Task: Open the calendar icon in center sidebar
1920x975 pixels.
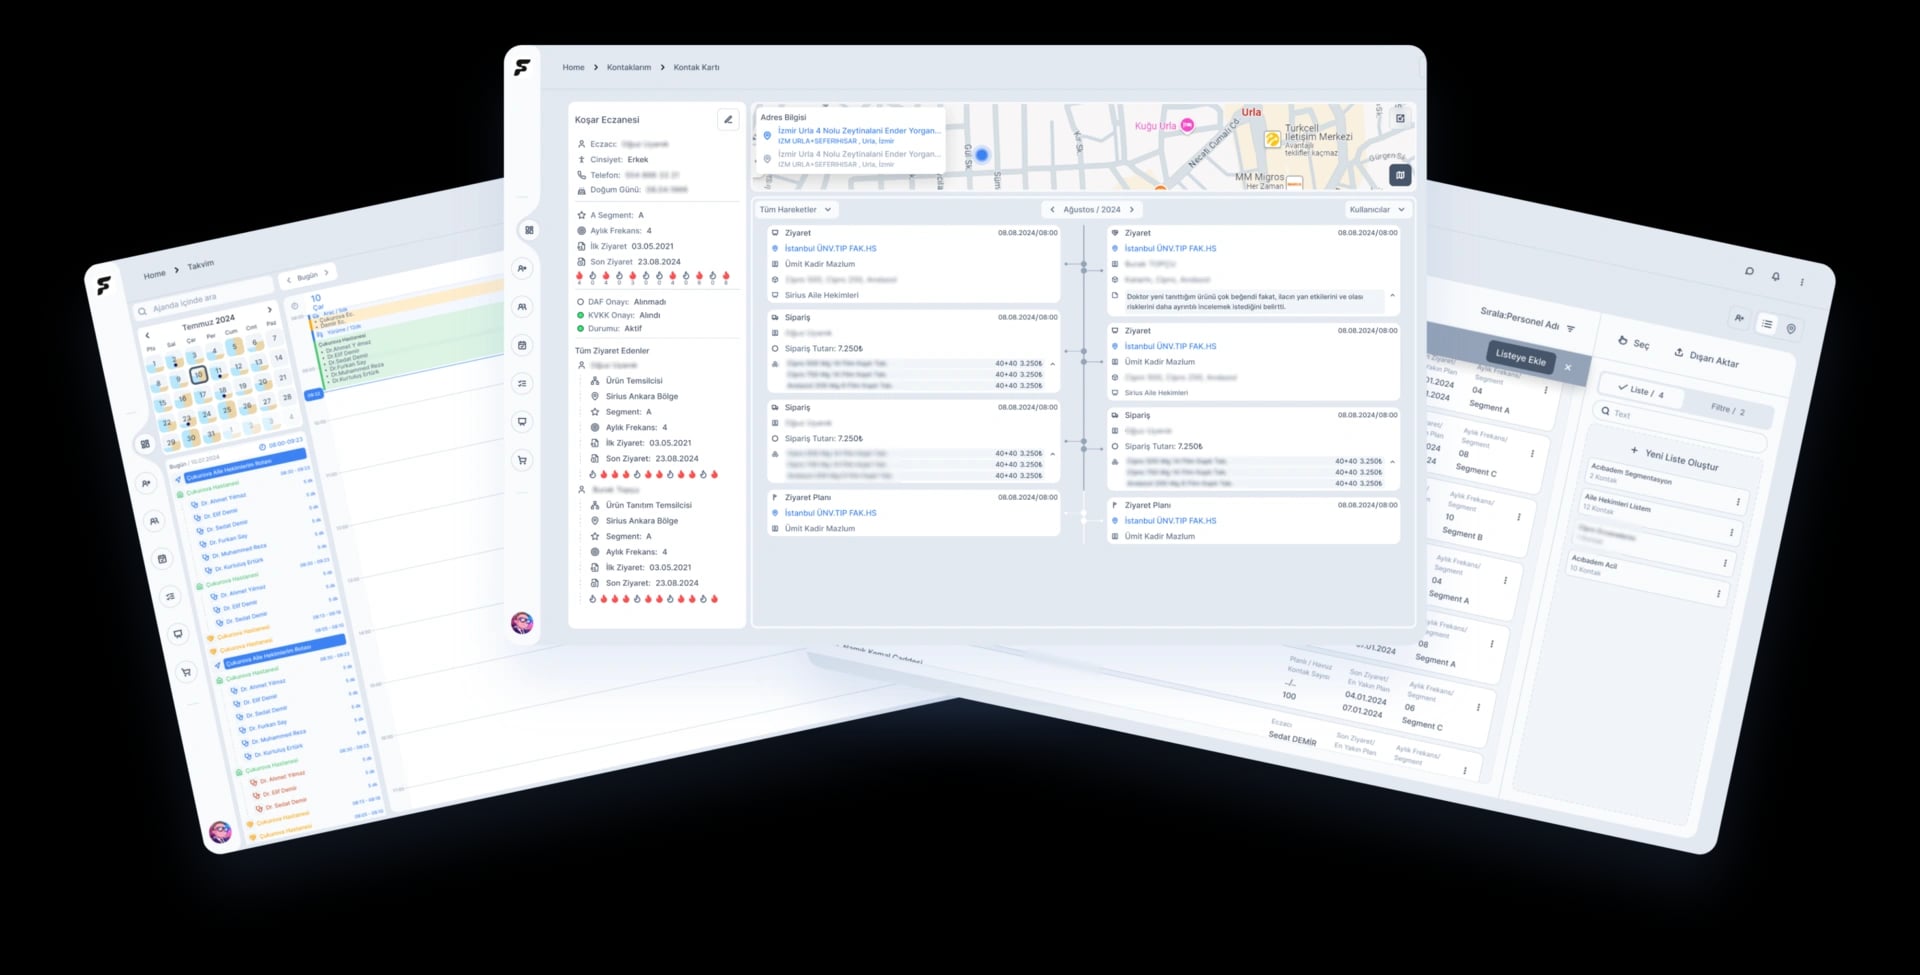Action: point(522,345)
